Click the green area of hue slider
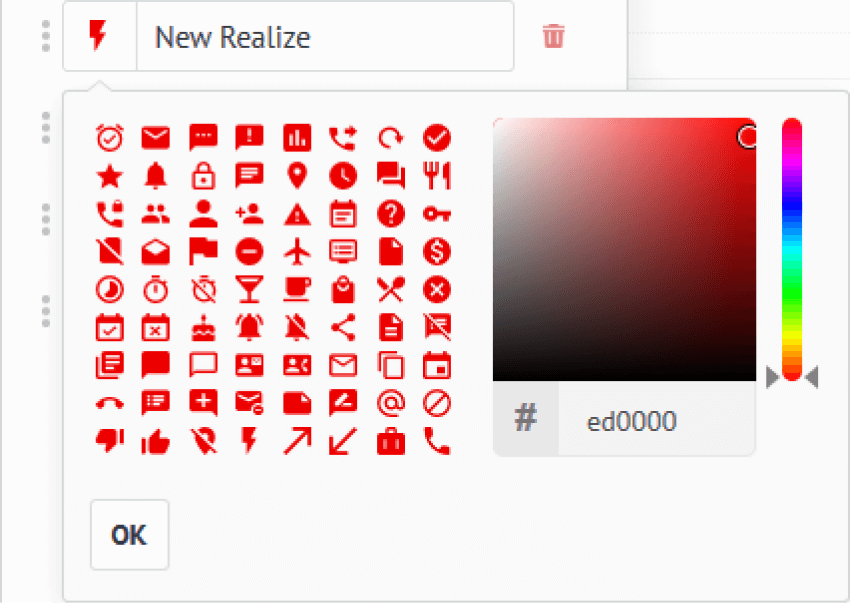This screenshot has height=603, width=850. coord(791,293)
